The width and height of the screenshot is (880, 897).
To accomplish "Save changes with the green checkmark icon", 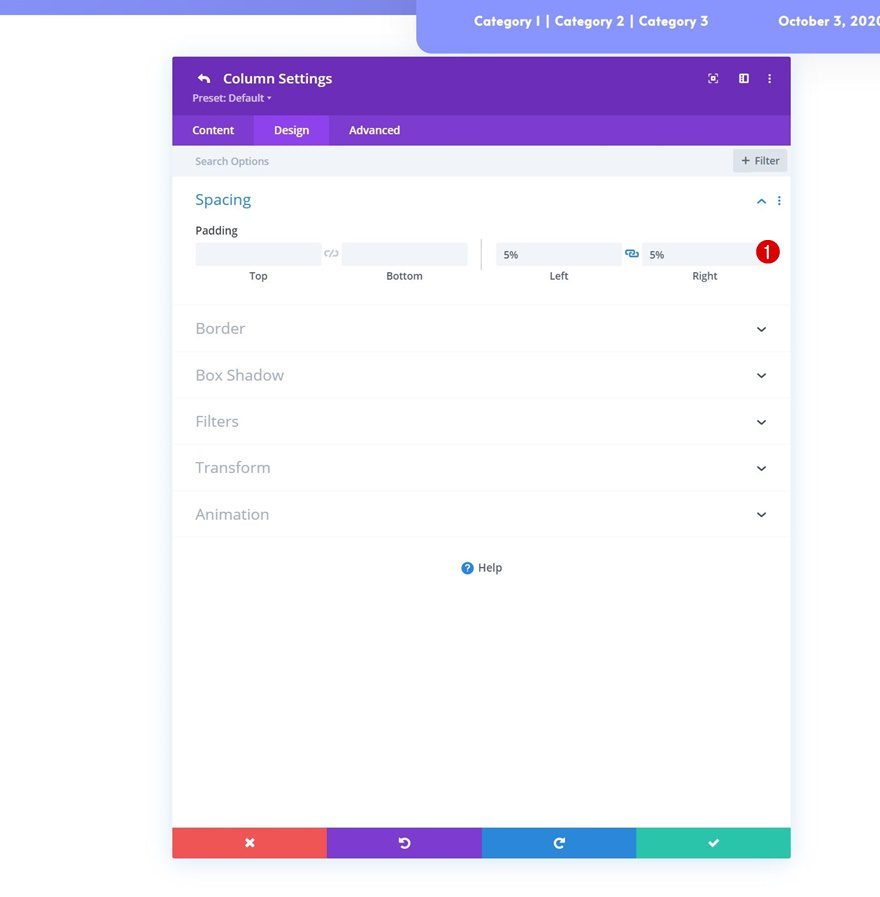I will click(714, 842).
